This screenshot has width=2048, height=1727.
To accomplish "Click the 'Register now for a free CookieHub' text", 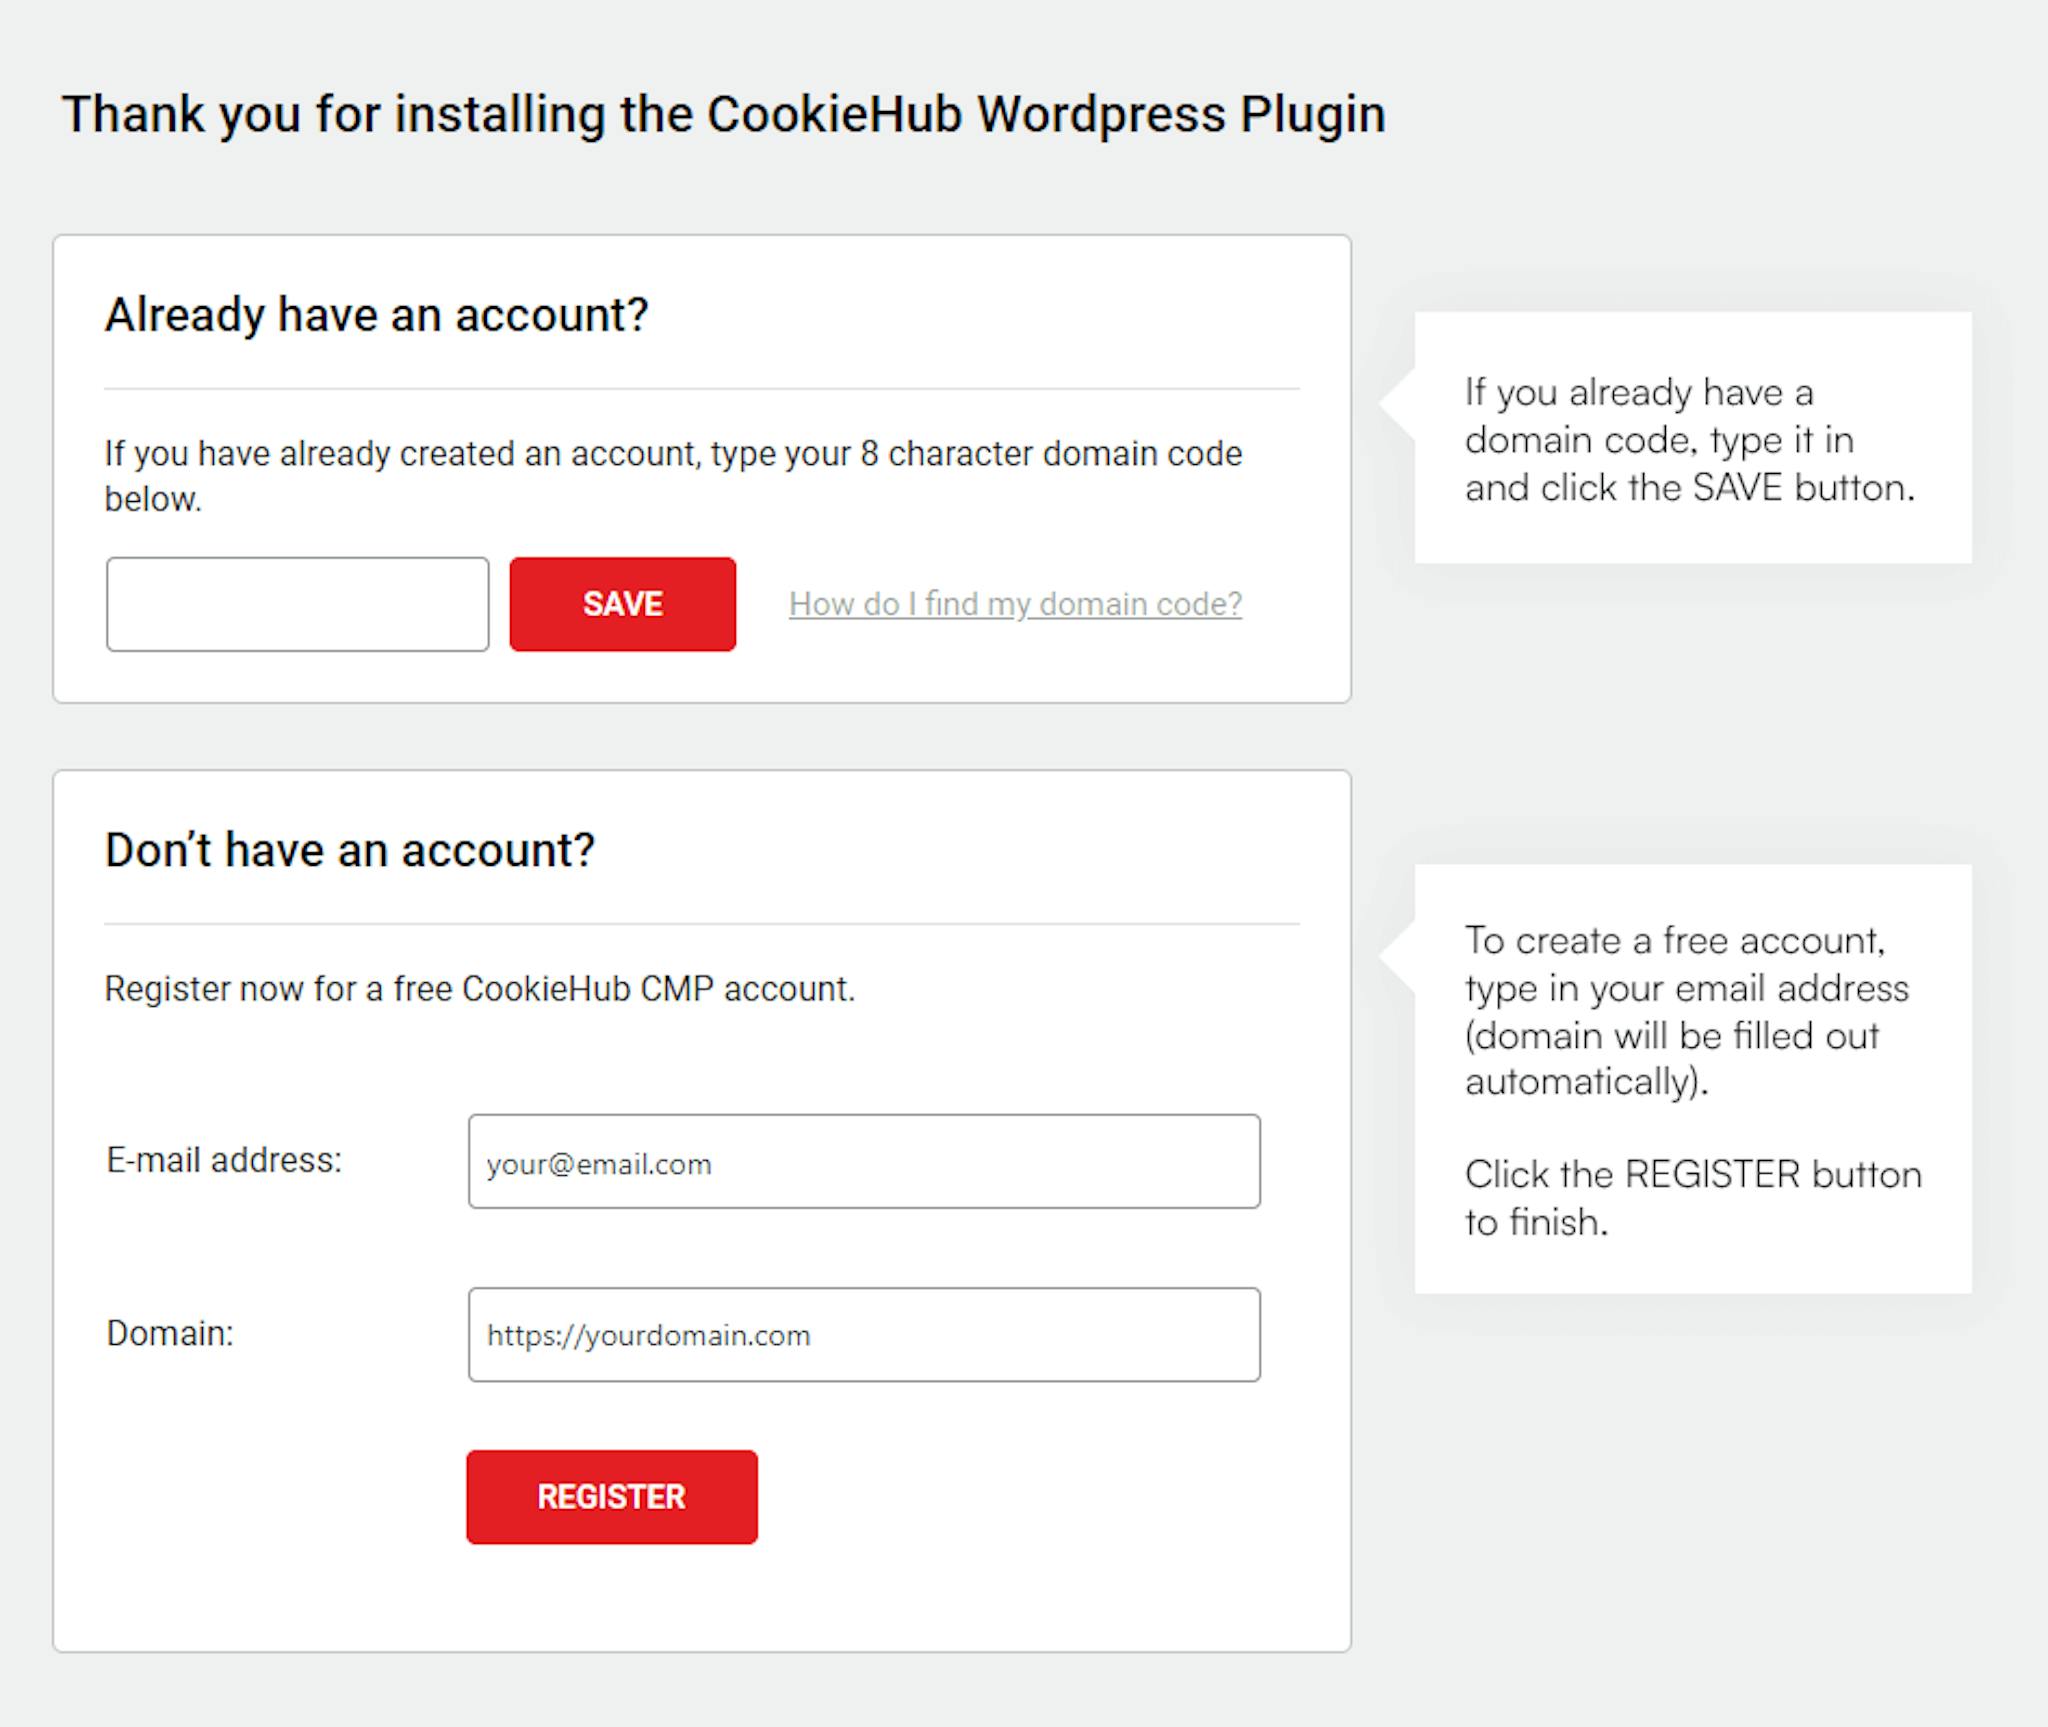I will point(480,989).
